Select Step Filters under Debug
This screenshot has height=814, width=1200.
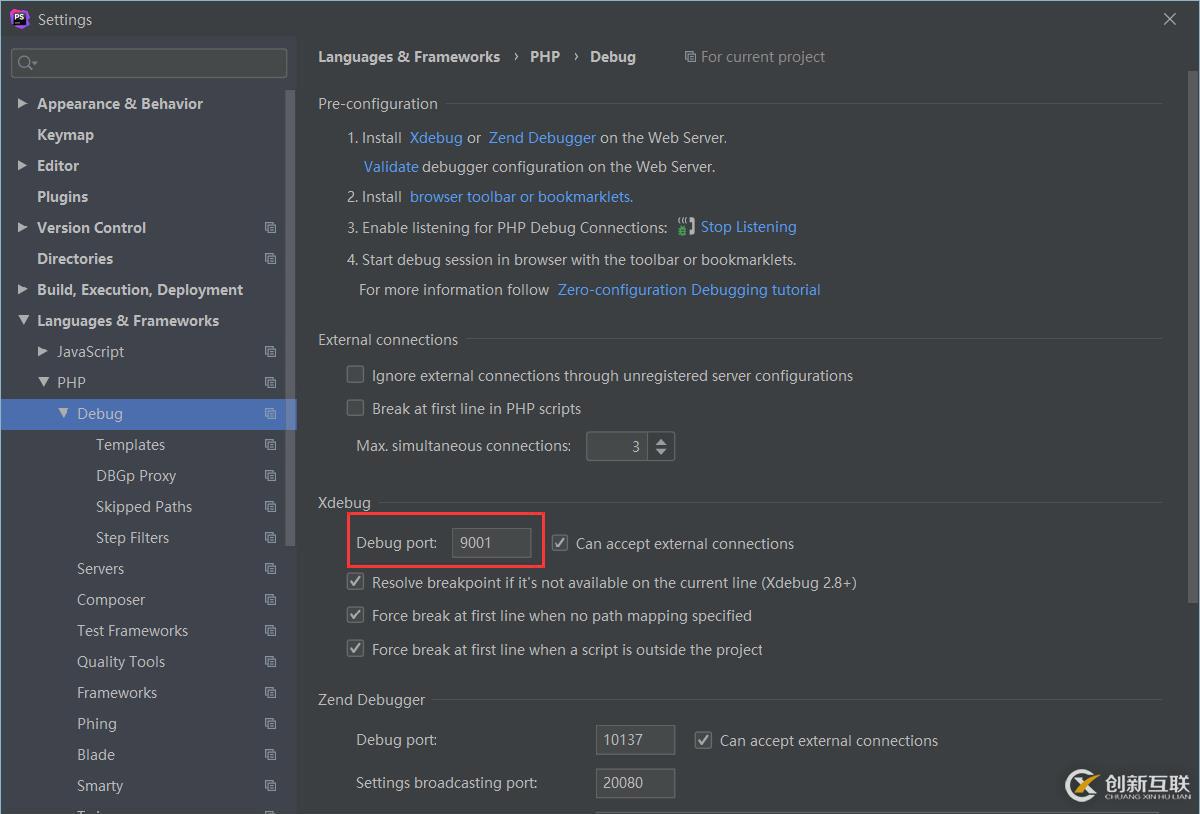132,538
